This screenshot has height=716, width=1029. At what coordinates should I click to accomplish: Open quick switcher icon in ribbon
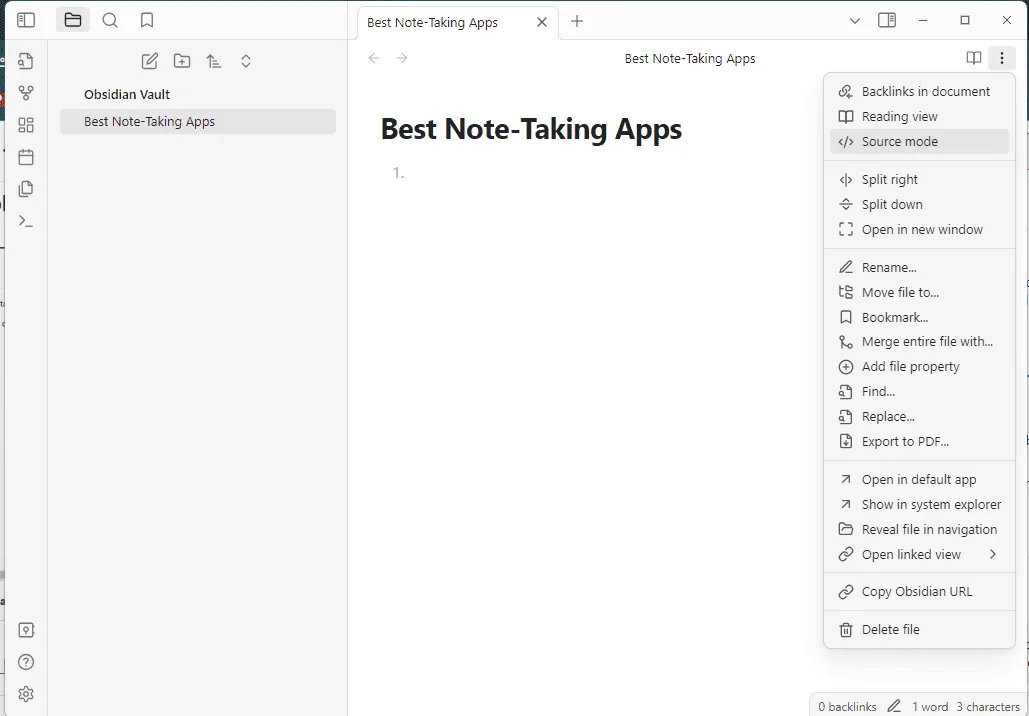pos(26,61)
